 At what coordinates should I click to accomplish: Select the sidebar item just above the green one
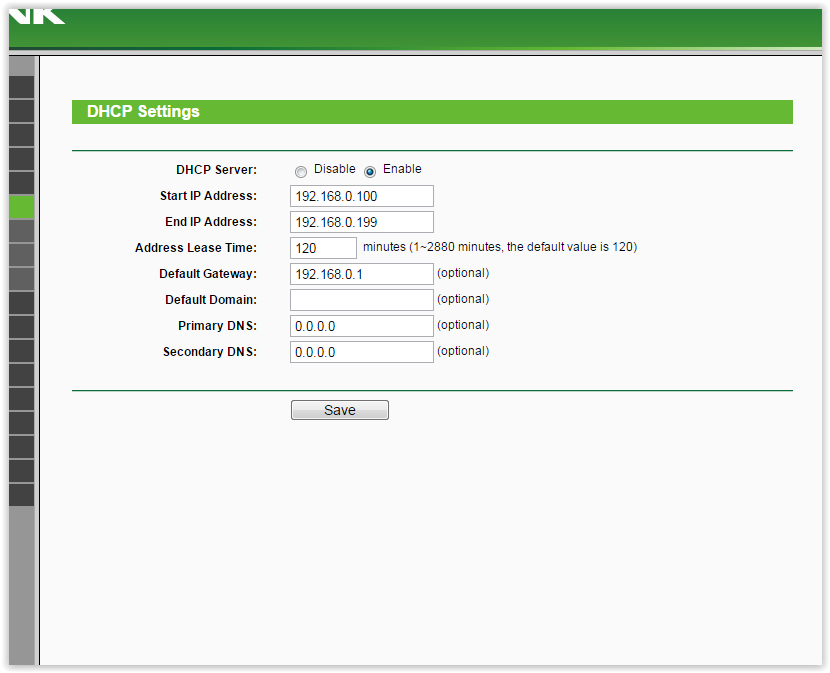(21, 183)
